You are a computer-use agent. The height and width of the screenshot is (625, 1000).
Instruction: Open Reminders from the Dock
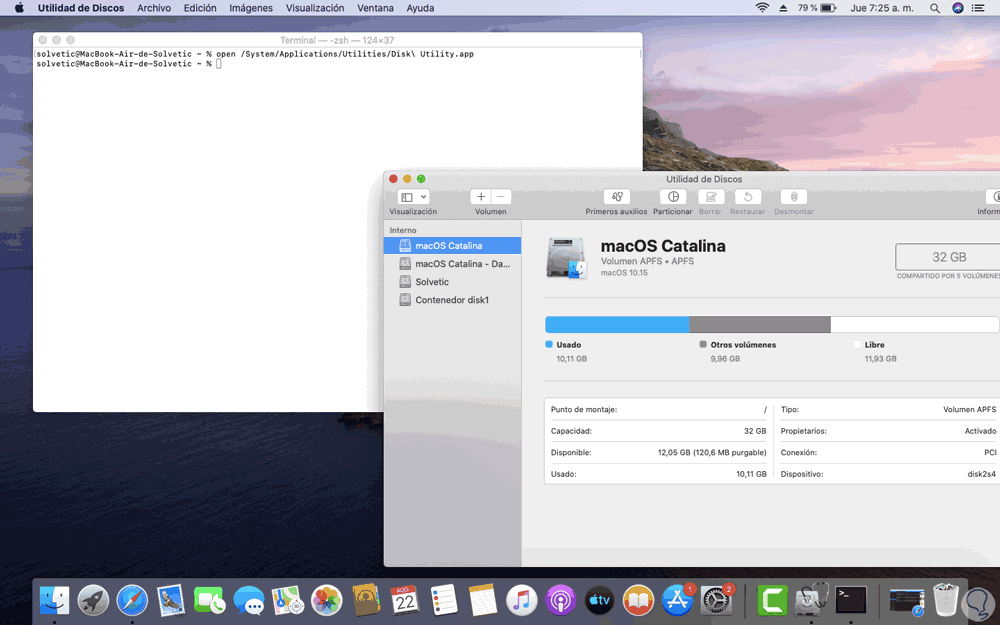point(444,600)
